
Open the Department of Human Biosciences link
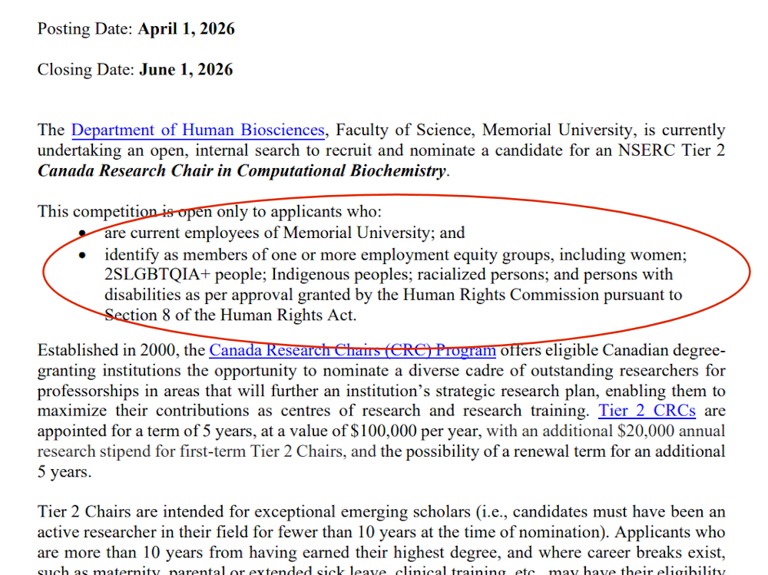pyautogui.click(x=198, y=131)
